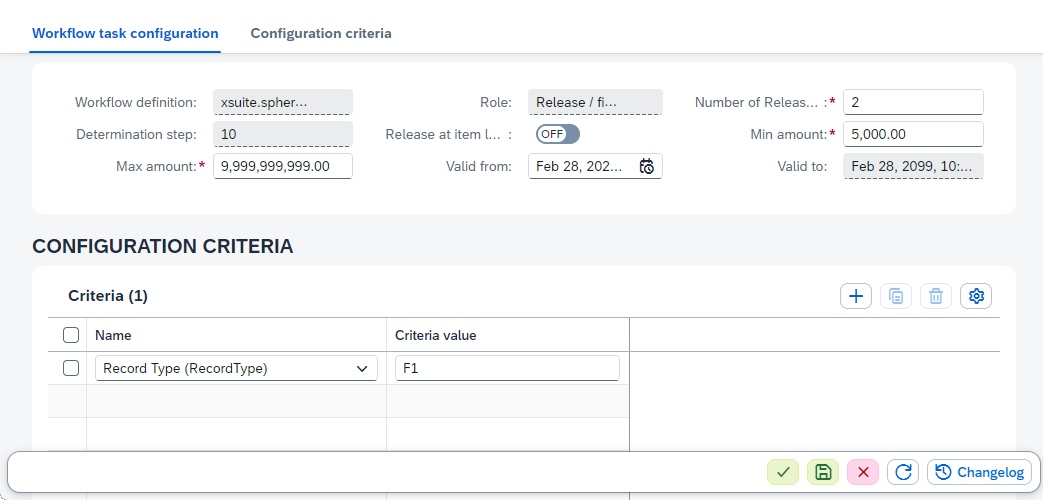Click the Max amount input field
The image size is (1043, 500).
[x=282, y=167]
